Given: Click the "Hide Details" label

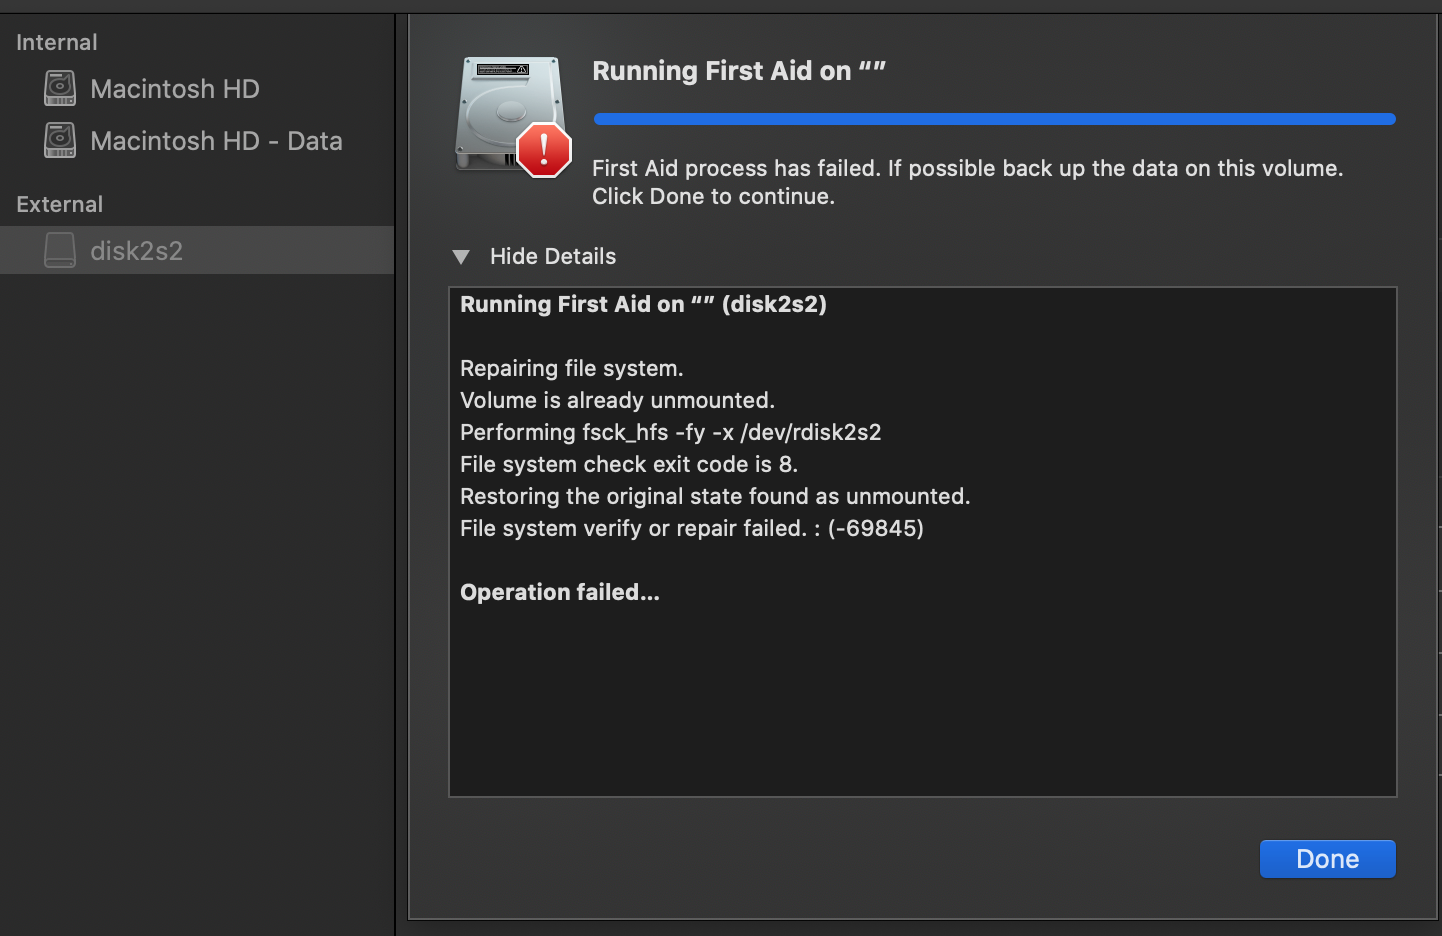Looking at the screenshot, I should (553, 257).
